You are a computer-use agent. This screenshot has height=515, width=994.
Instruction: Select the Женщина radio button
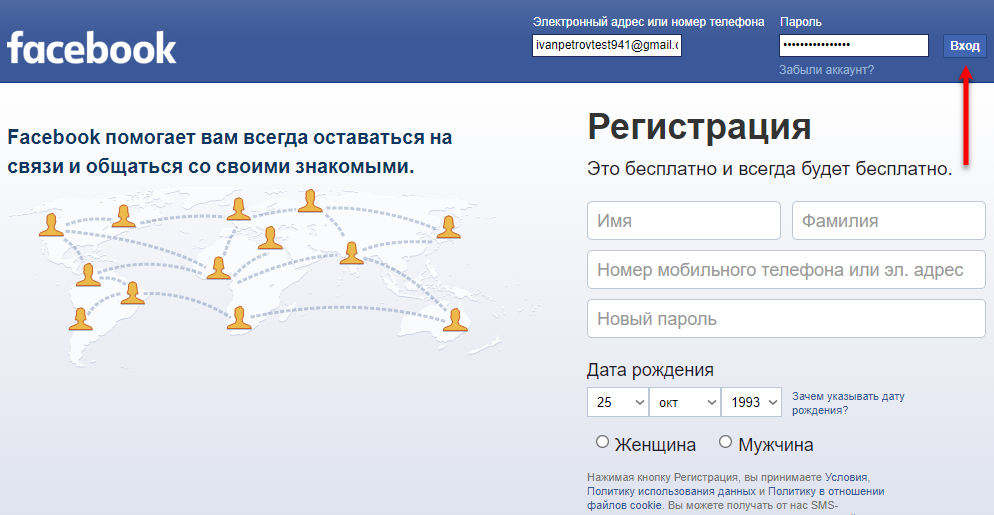[x=602, y=442]
